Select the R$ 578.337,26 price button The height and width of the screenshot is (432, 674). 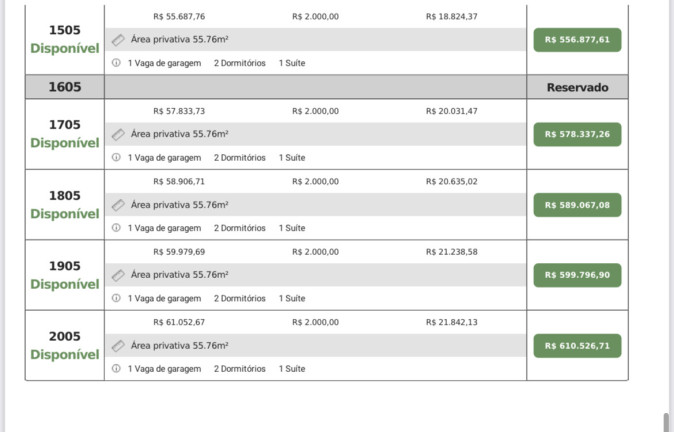[x=577, y=135]
